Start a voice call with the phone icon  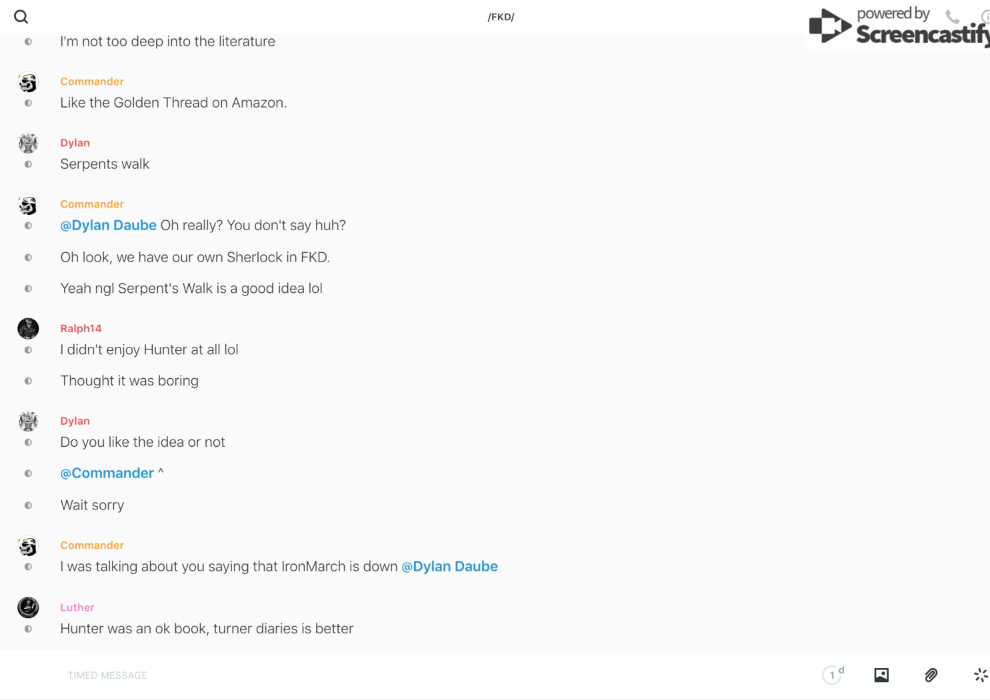click(x=952, y=17)
